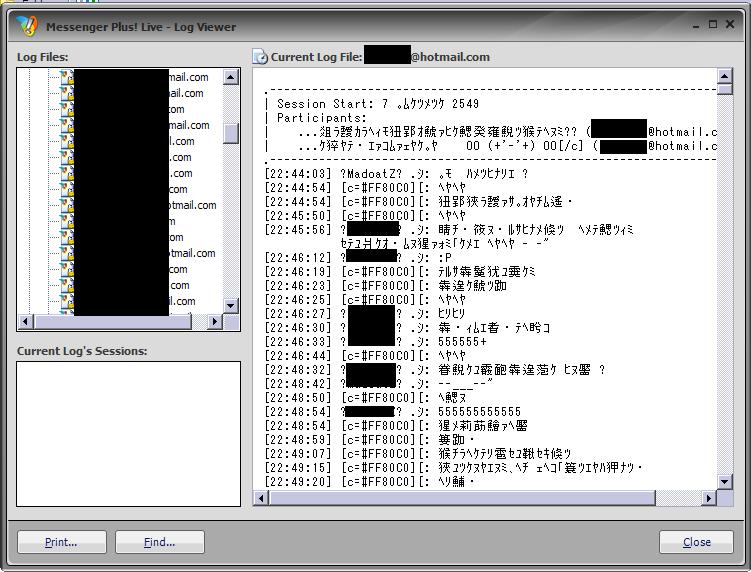Image resolution: width=751 pixels, height=572 pixels.
Task: Minimize the Log Viewer window
Action: (695, 24)
